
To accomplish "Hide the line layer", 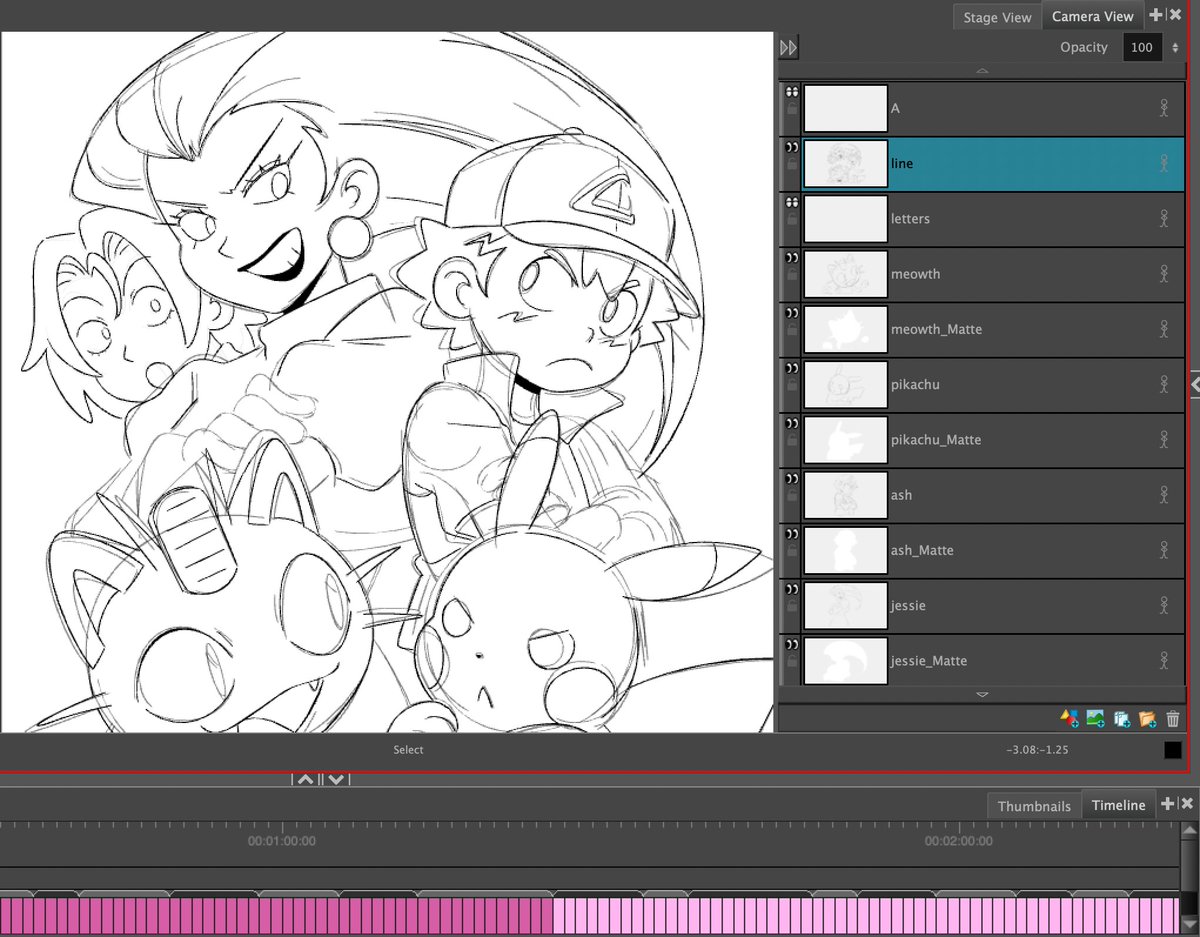I will pos(792,146).
